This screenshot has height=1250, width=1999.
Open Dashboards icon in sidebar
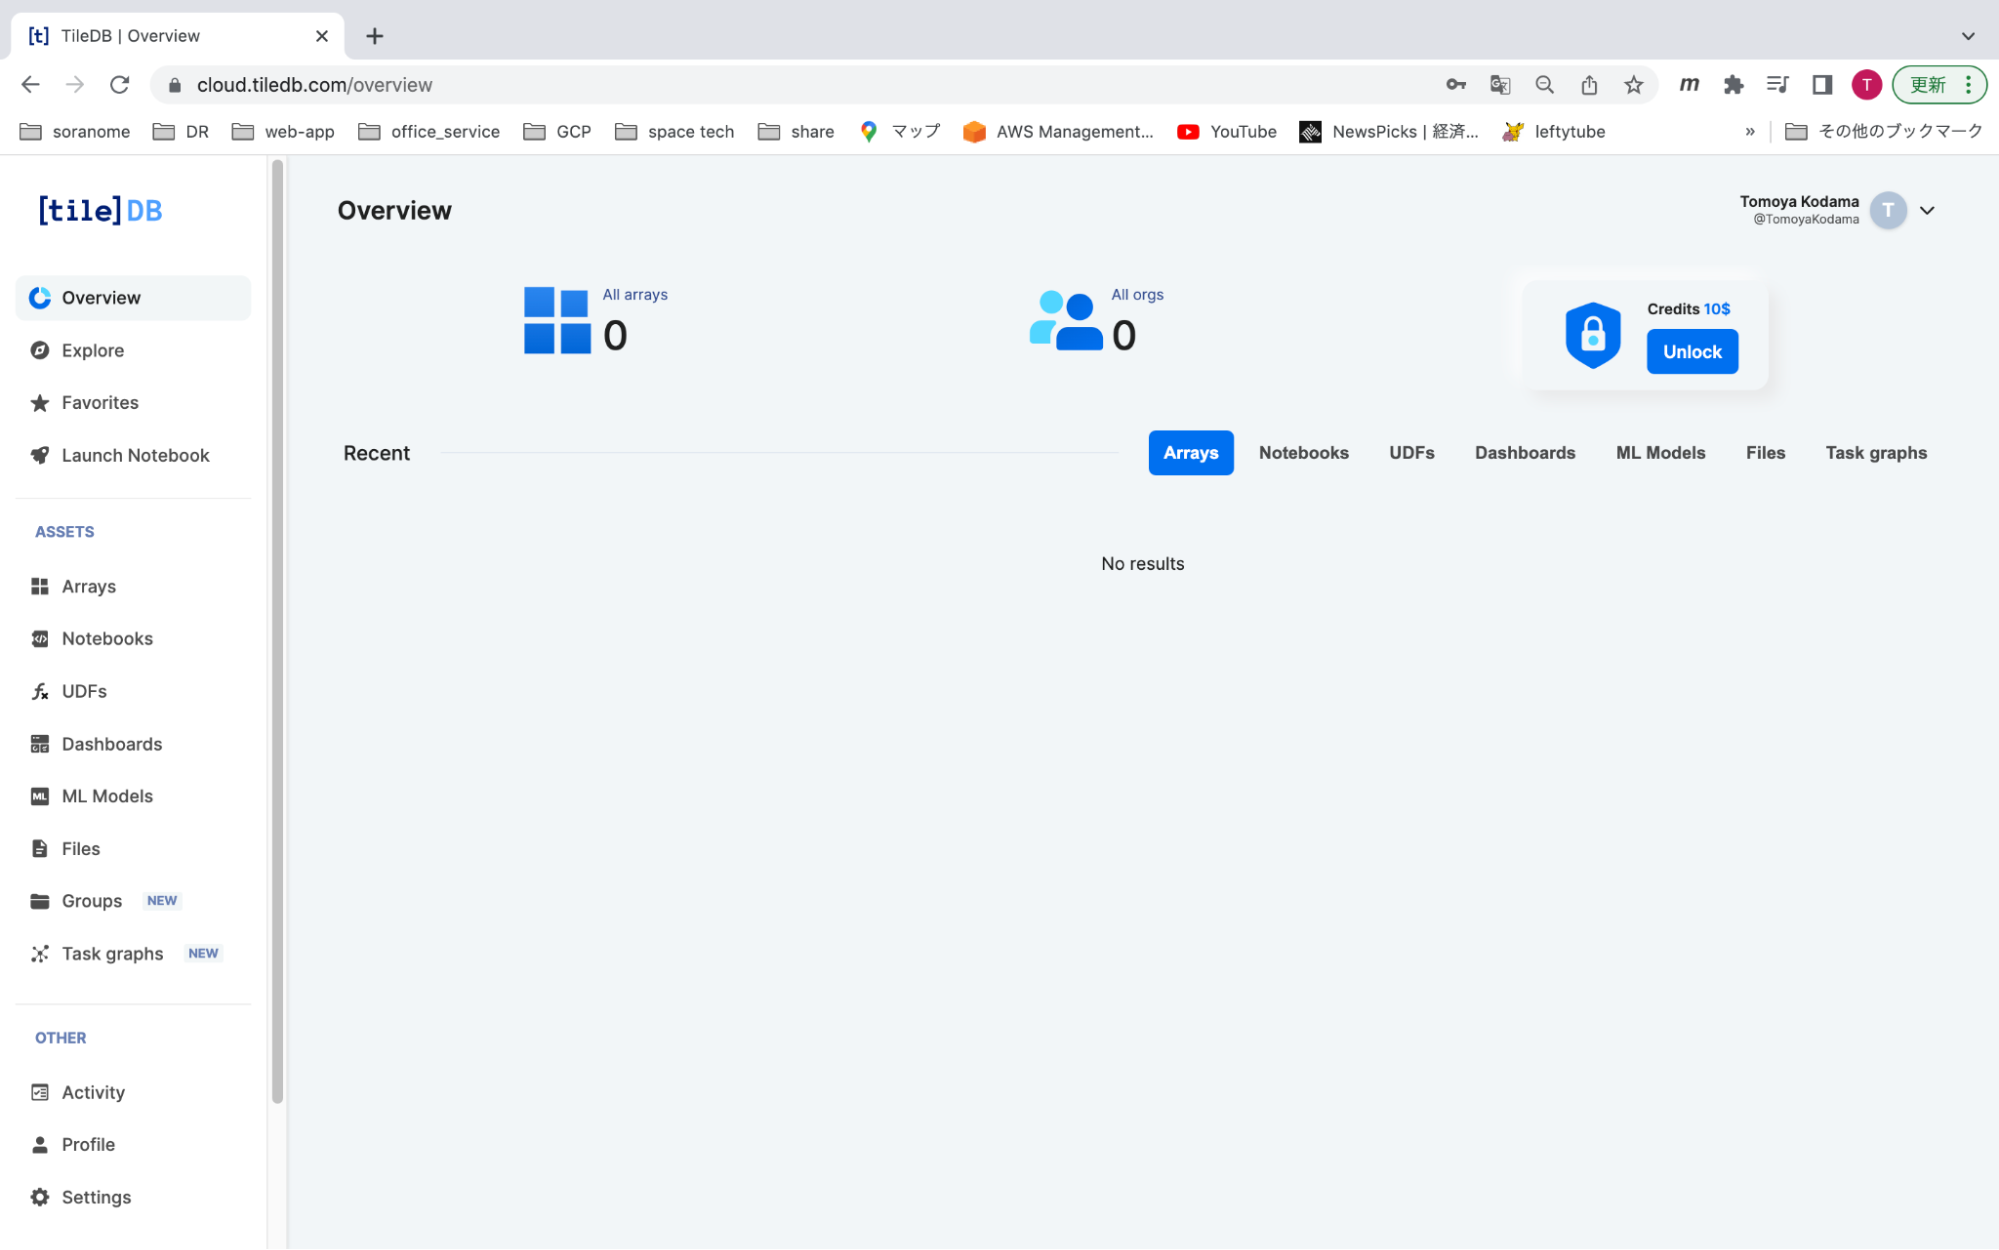pos(40,744)
